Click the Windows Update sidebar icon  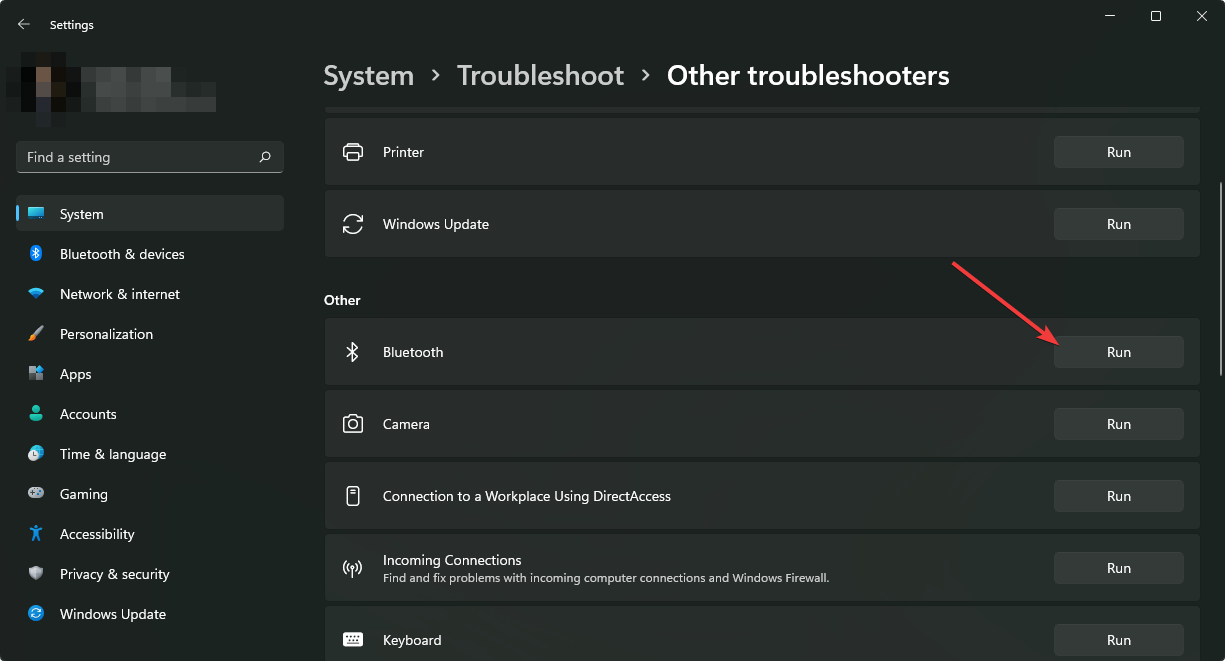[x=36, y=614]
